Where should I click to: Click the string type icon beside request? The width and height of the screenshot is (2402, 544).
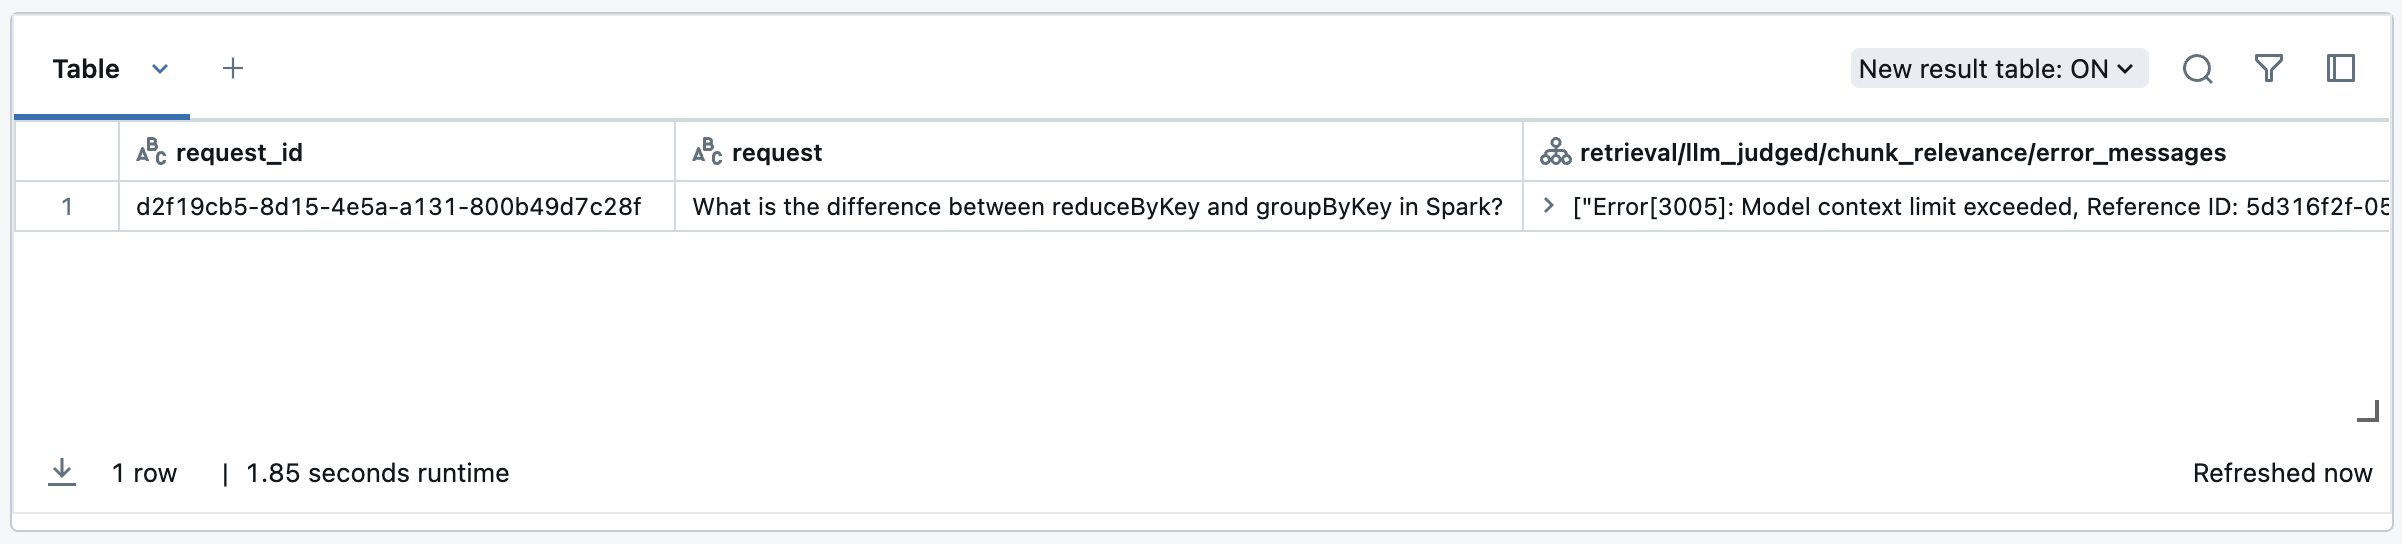(x=707, y=152)
